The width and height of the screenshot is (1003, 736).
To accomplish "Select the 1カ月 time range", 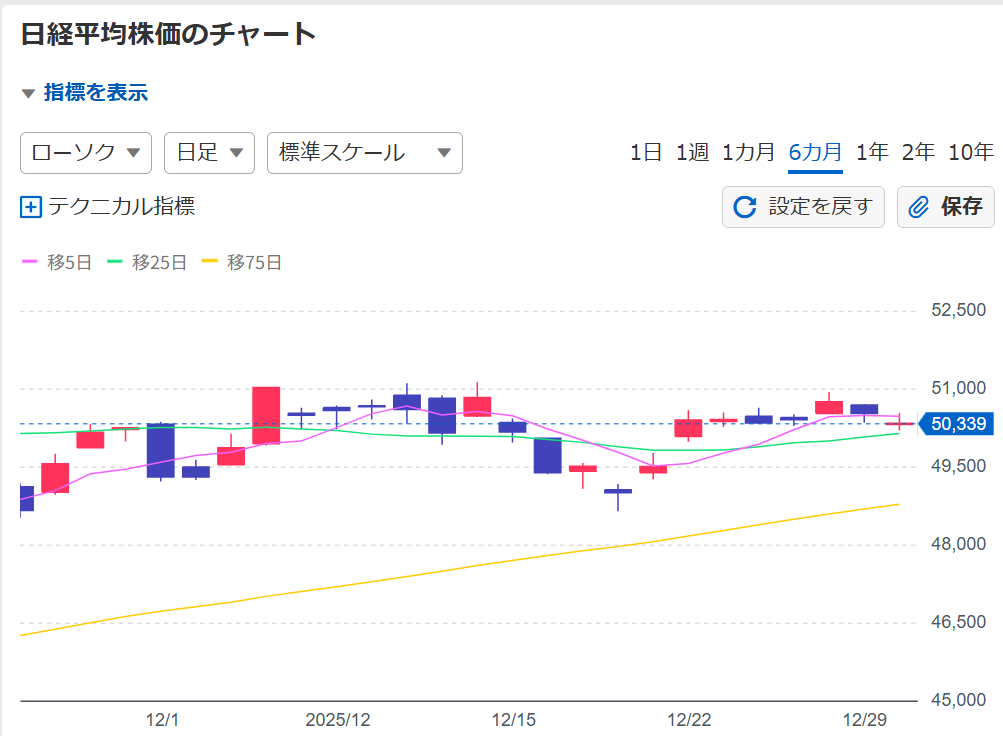I will click(748, 153).
